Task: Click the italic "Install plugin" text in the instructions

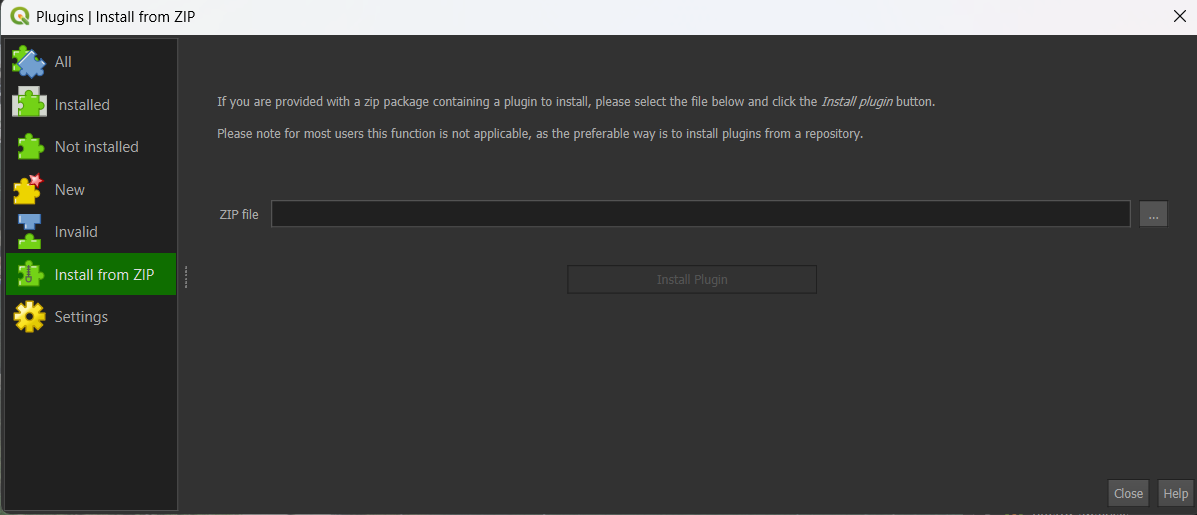Action: click(x=857, y=101)
